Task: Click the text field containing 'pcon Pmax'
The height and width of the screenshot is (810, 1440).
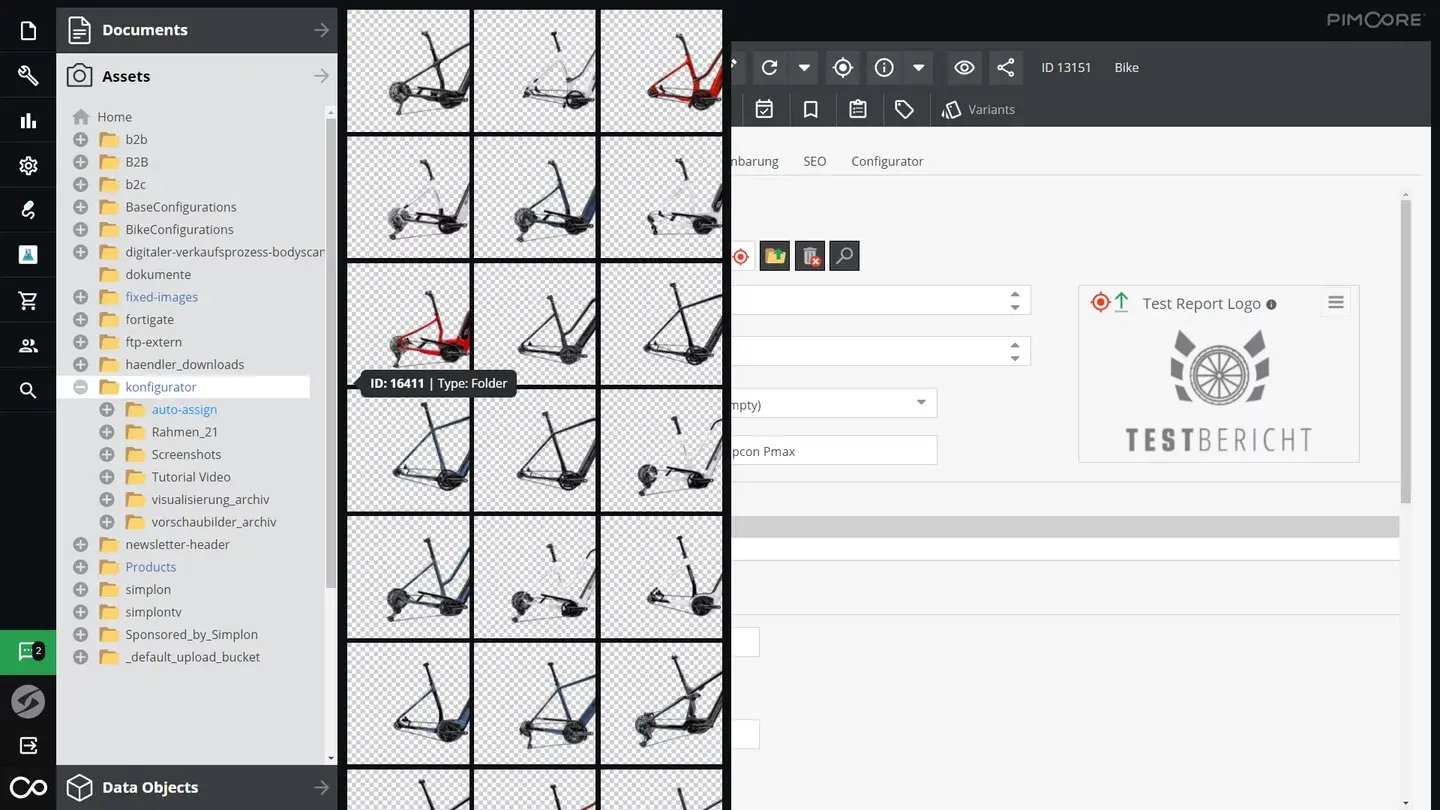Action: point(834,450)
